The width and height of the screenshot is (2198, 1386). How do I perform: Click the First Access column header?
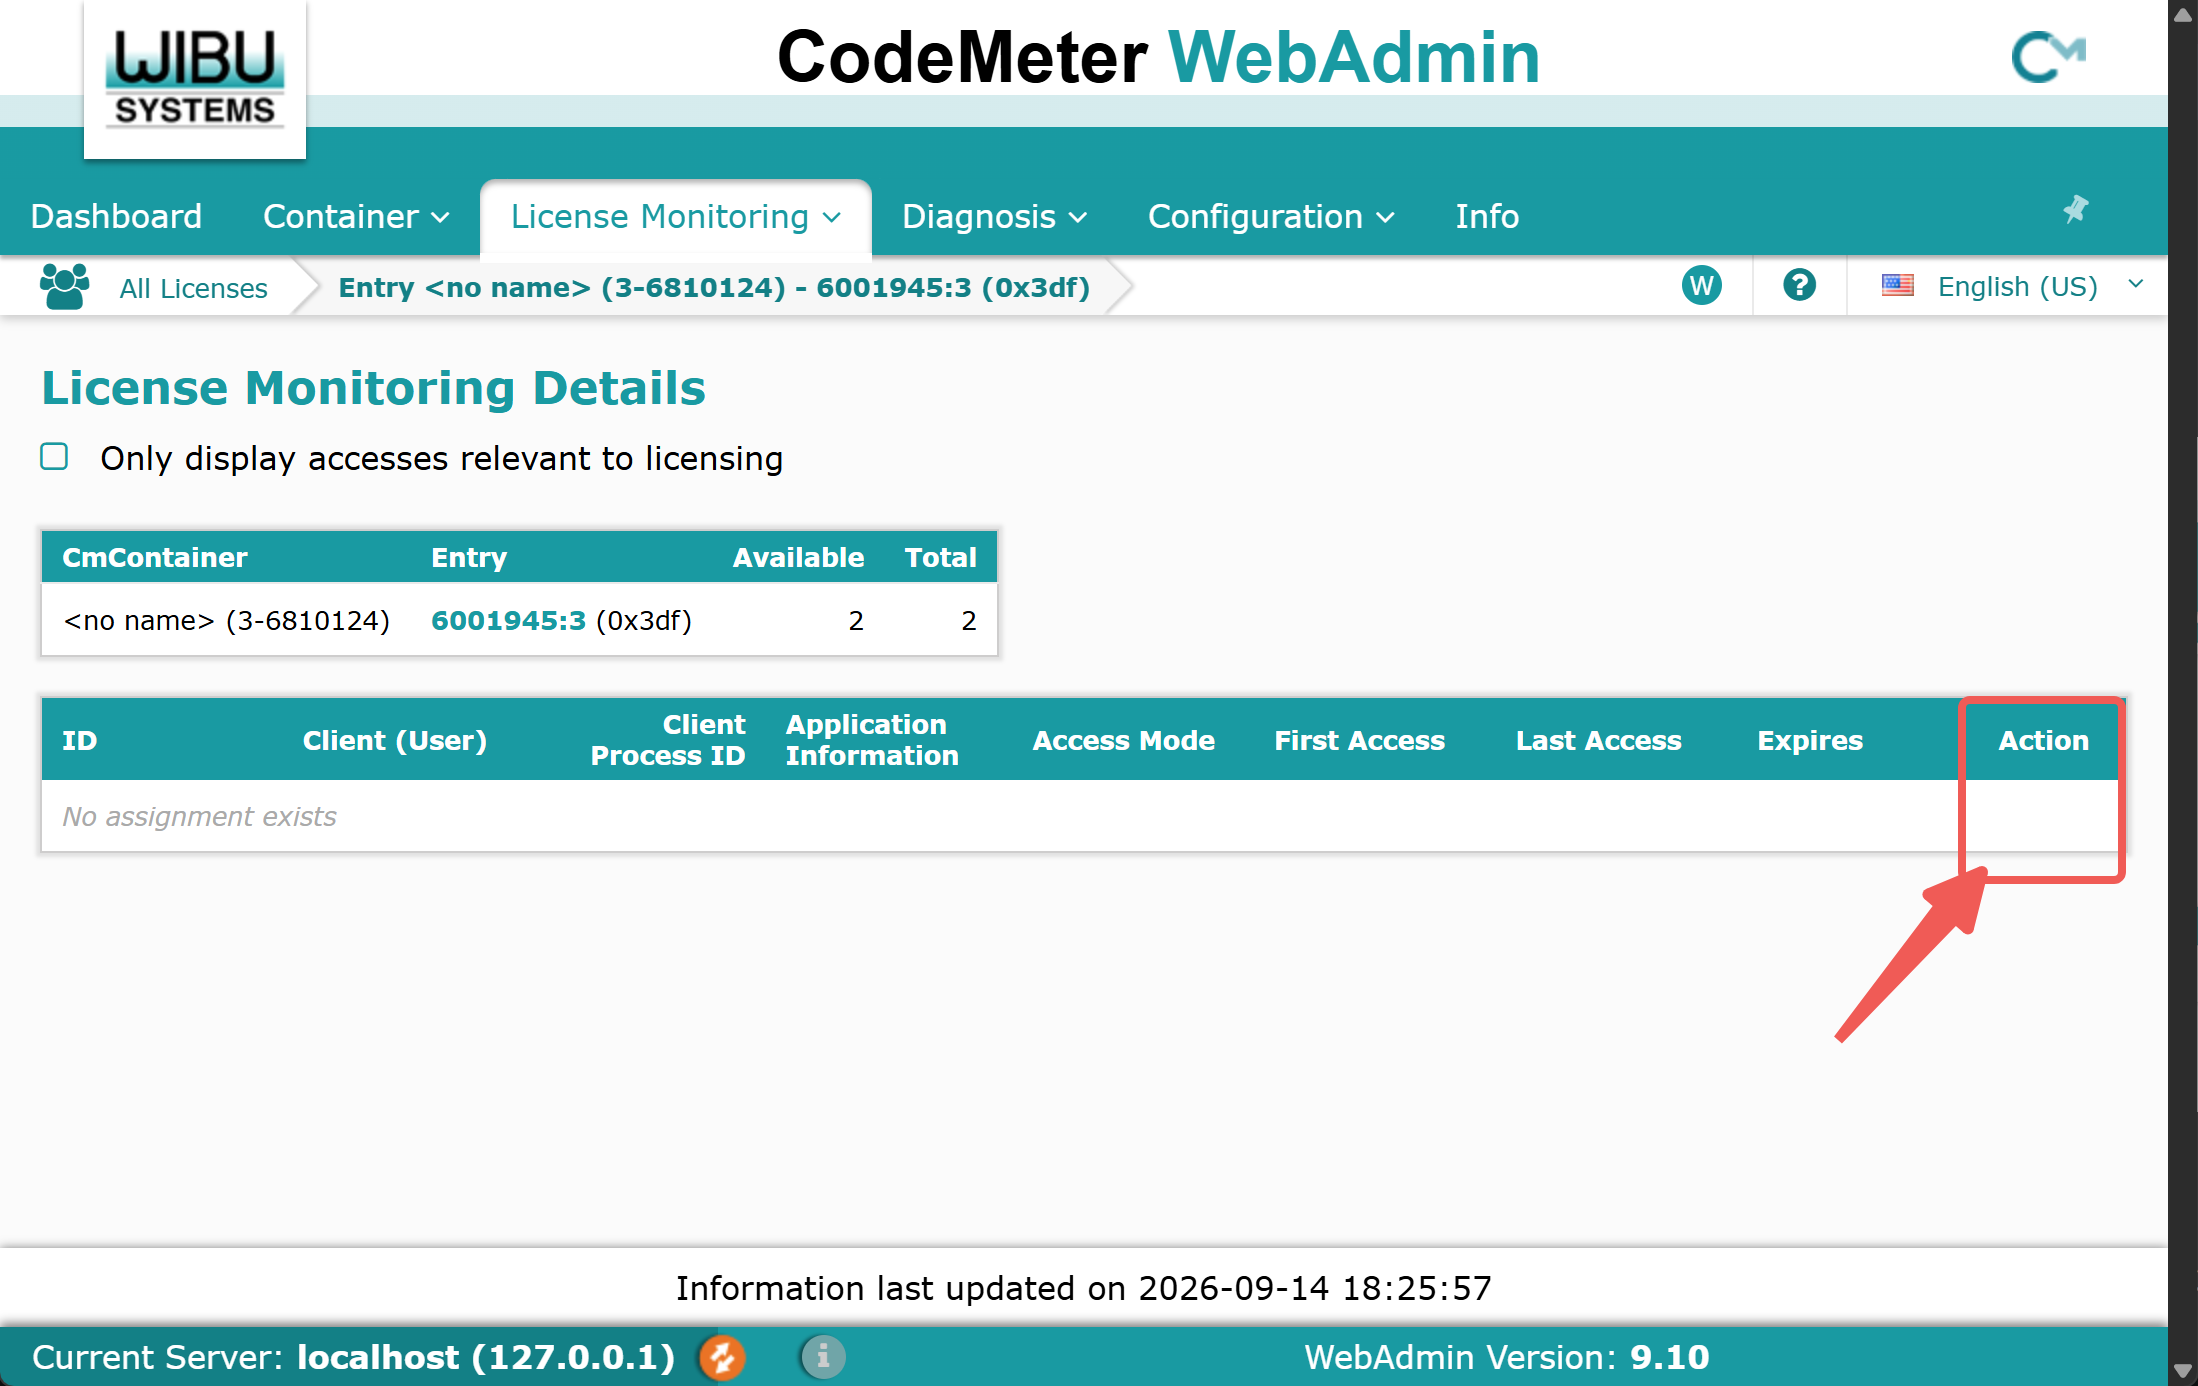pos(1359,741)
